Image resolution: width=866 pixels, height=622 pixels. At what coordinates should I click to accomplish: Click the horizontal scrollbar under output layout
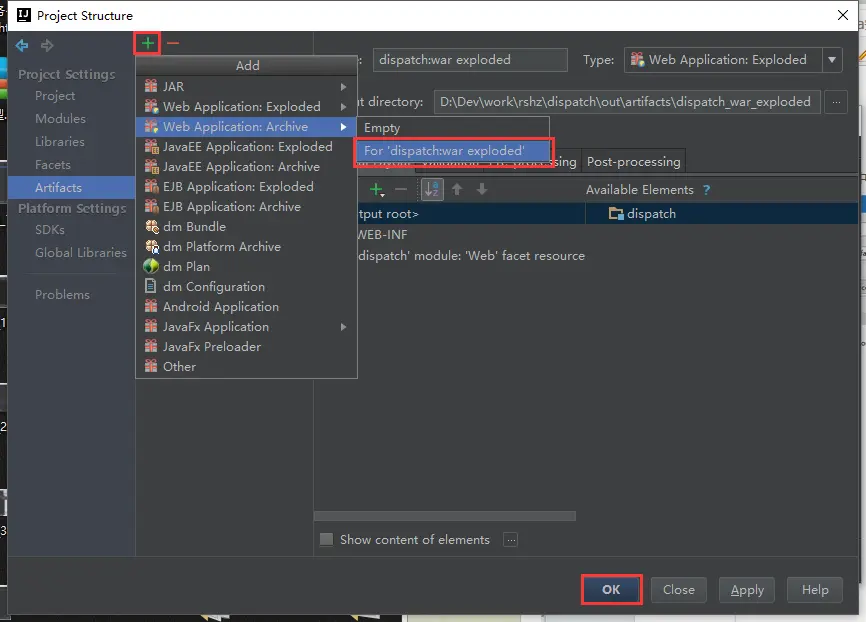point(445,515)
